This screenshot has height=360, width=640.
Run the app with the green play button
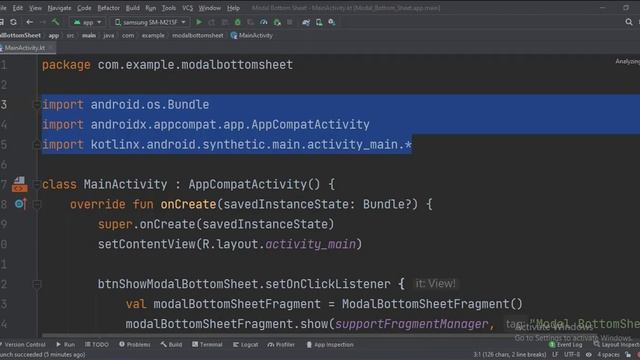(199, 22)
